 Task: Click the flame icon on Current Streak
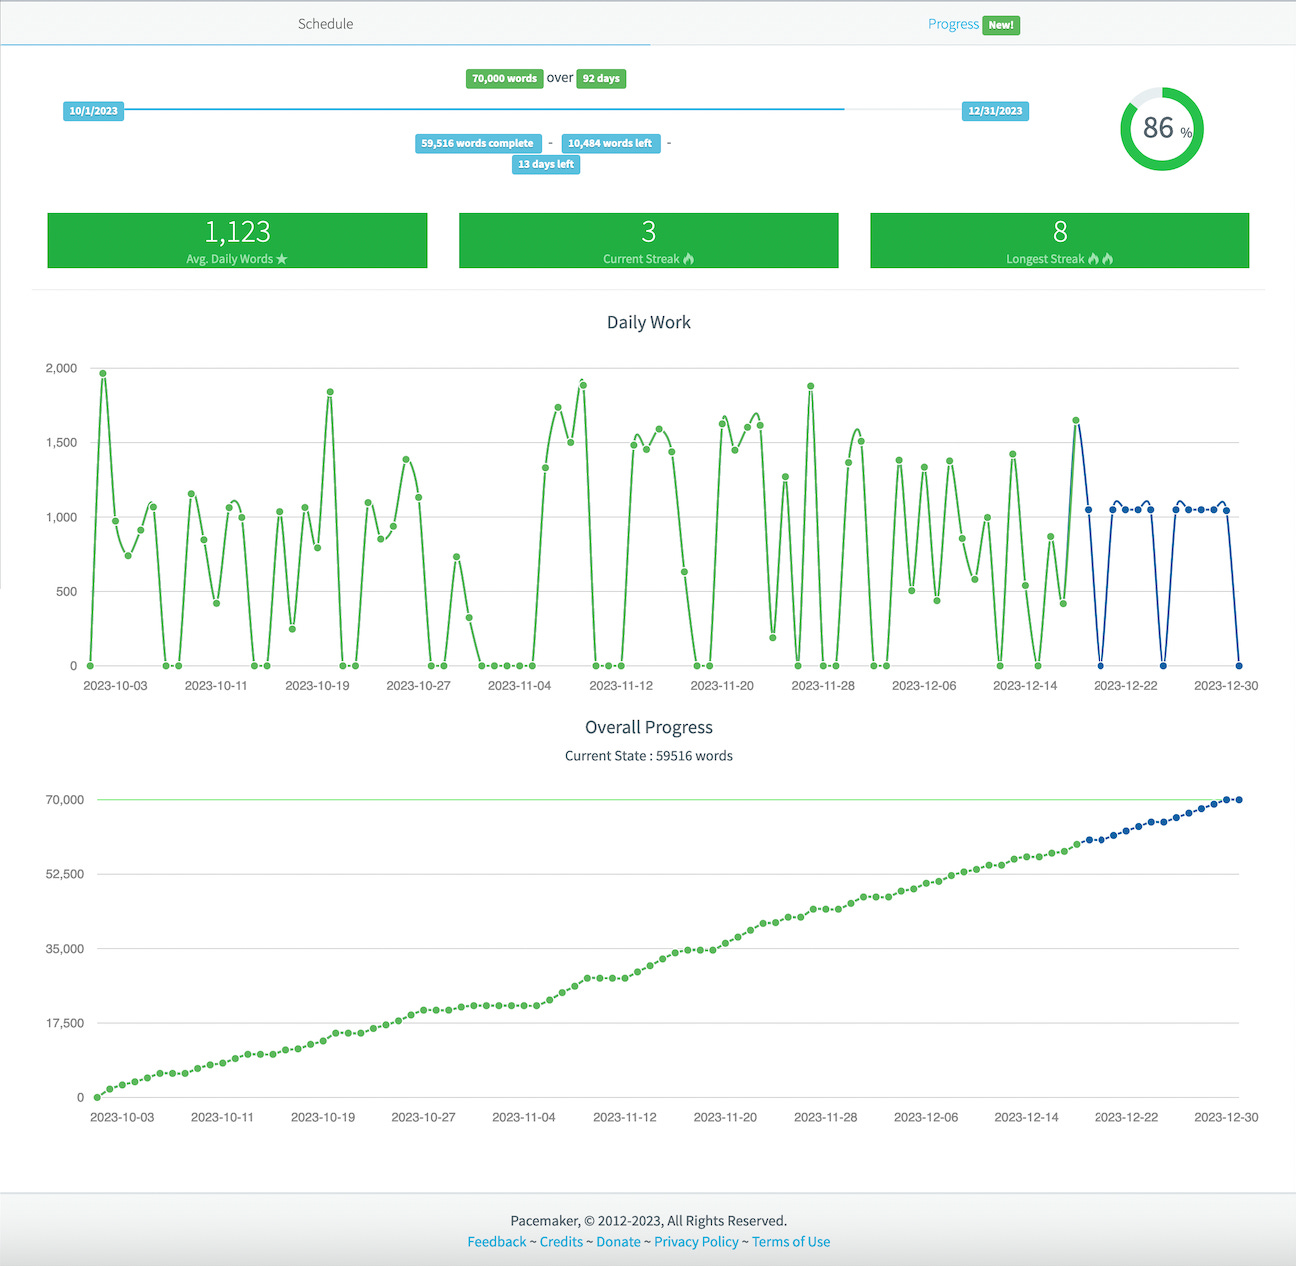tap(691, 258)
